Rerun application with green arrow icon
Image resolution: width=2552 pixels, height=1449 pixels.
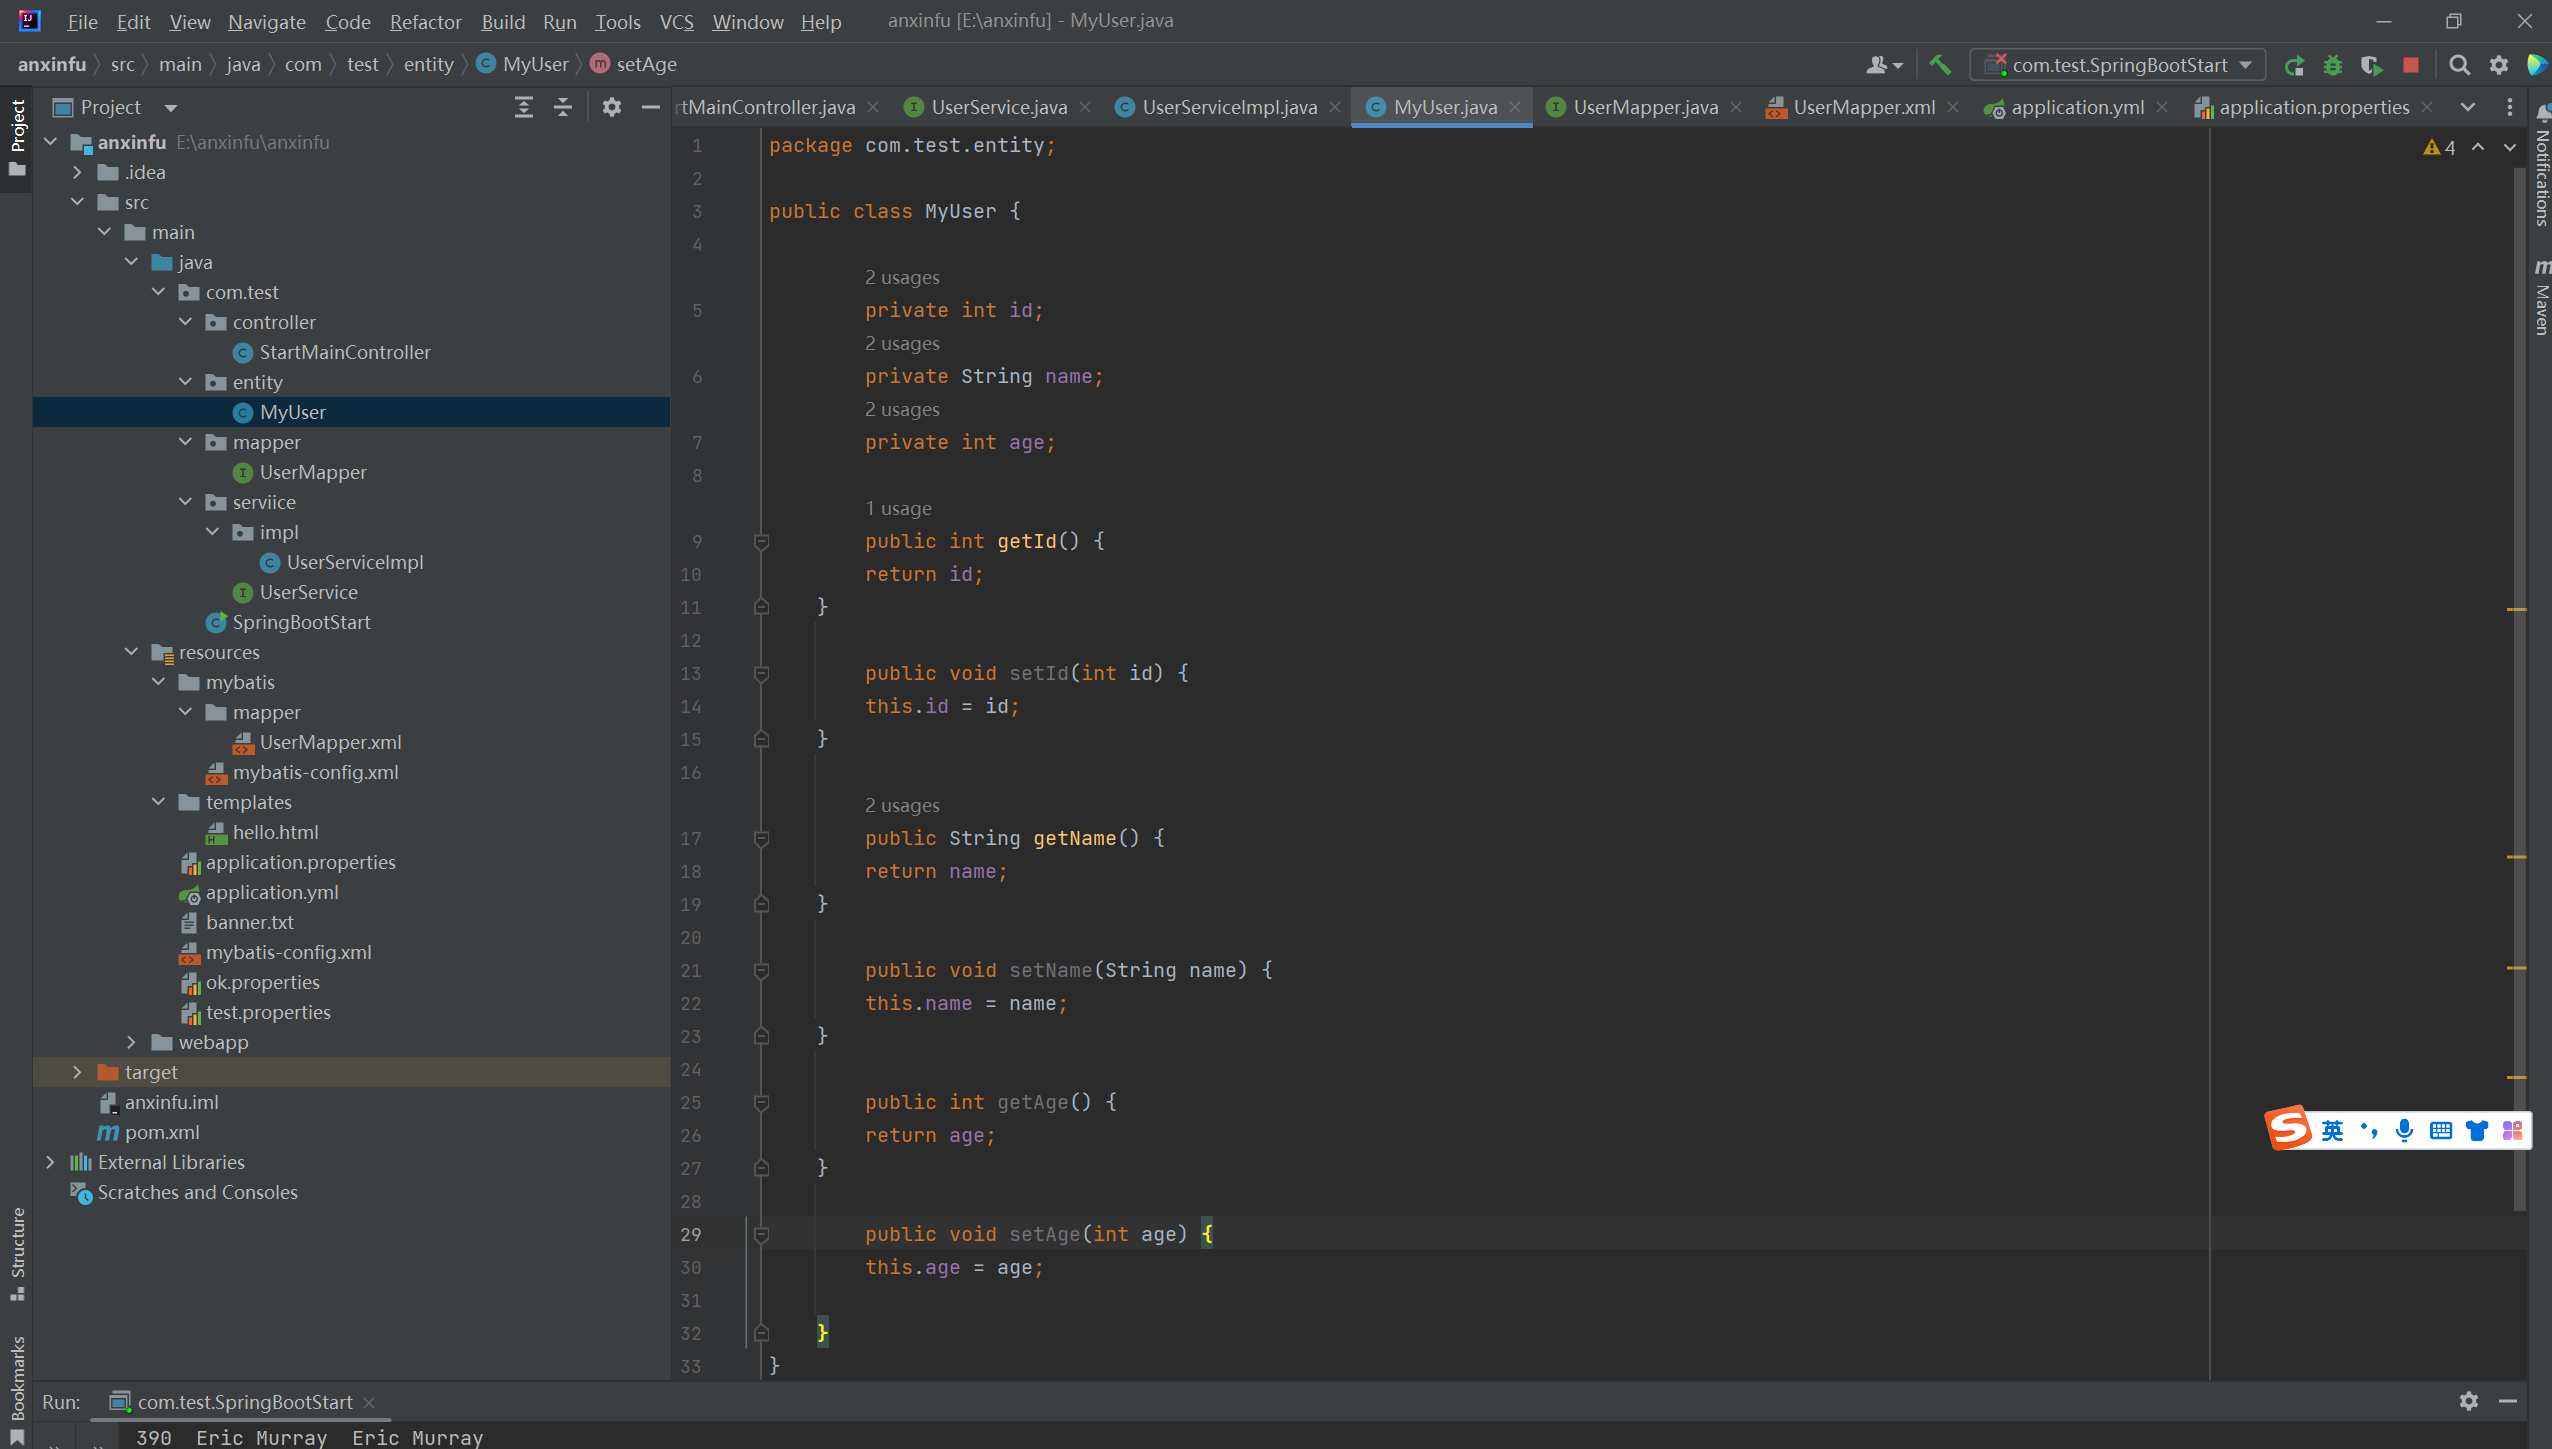2294,65
